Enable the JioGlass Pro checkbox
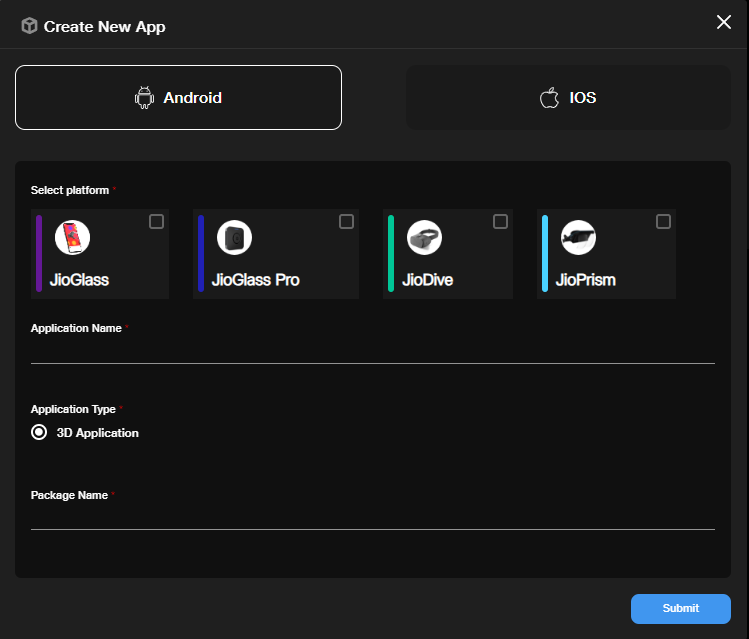Screen dimensions: 749x639 (346, 222)
